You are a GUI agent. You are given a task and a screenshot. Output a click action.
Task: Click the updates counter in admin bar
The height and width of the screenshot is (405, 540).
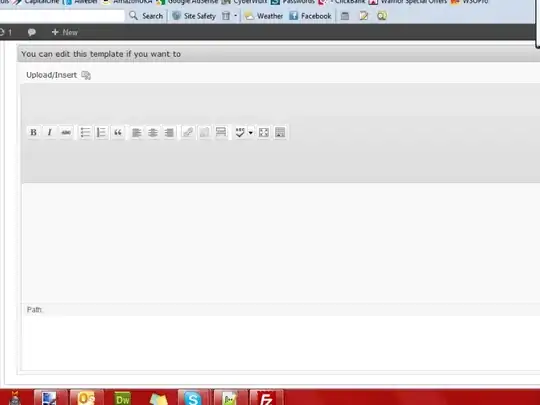6,32
